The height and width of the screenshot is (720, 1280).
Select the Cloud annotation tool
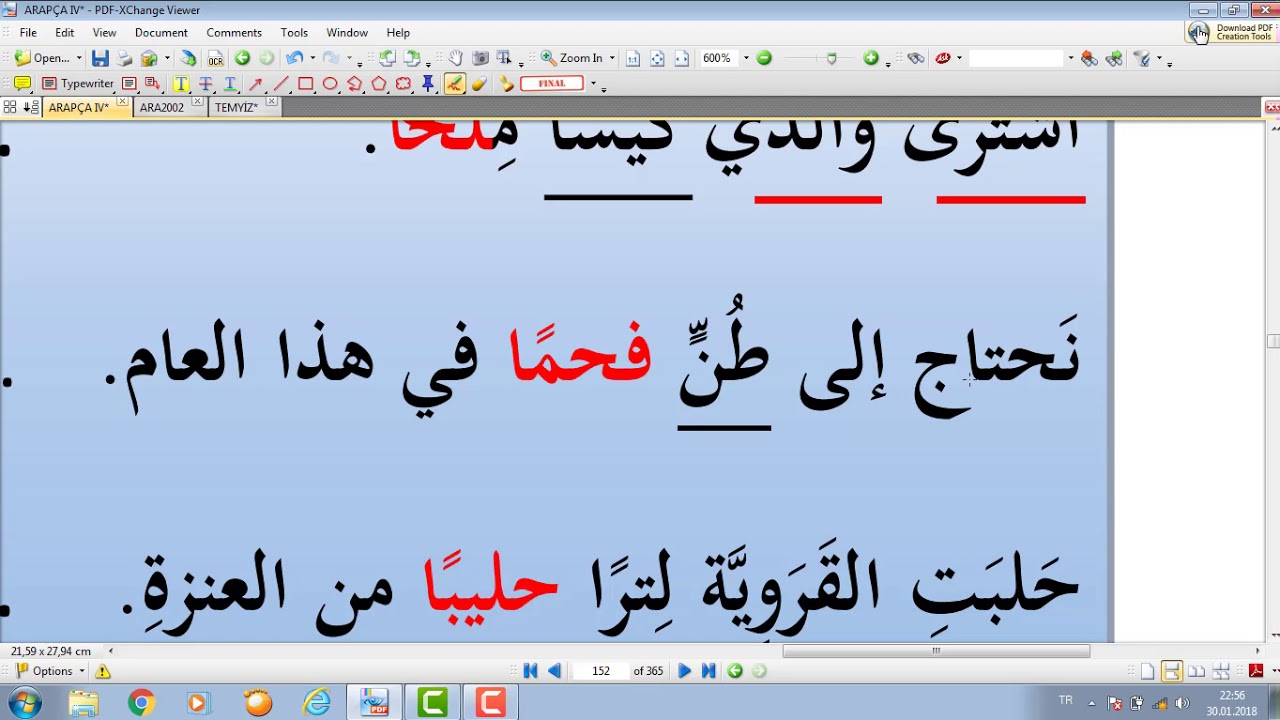403,84
